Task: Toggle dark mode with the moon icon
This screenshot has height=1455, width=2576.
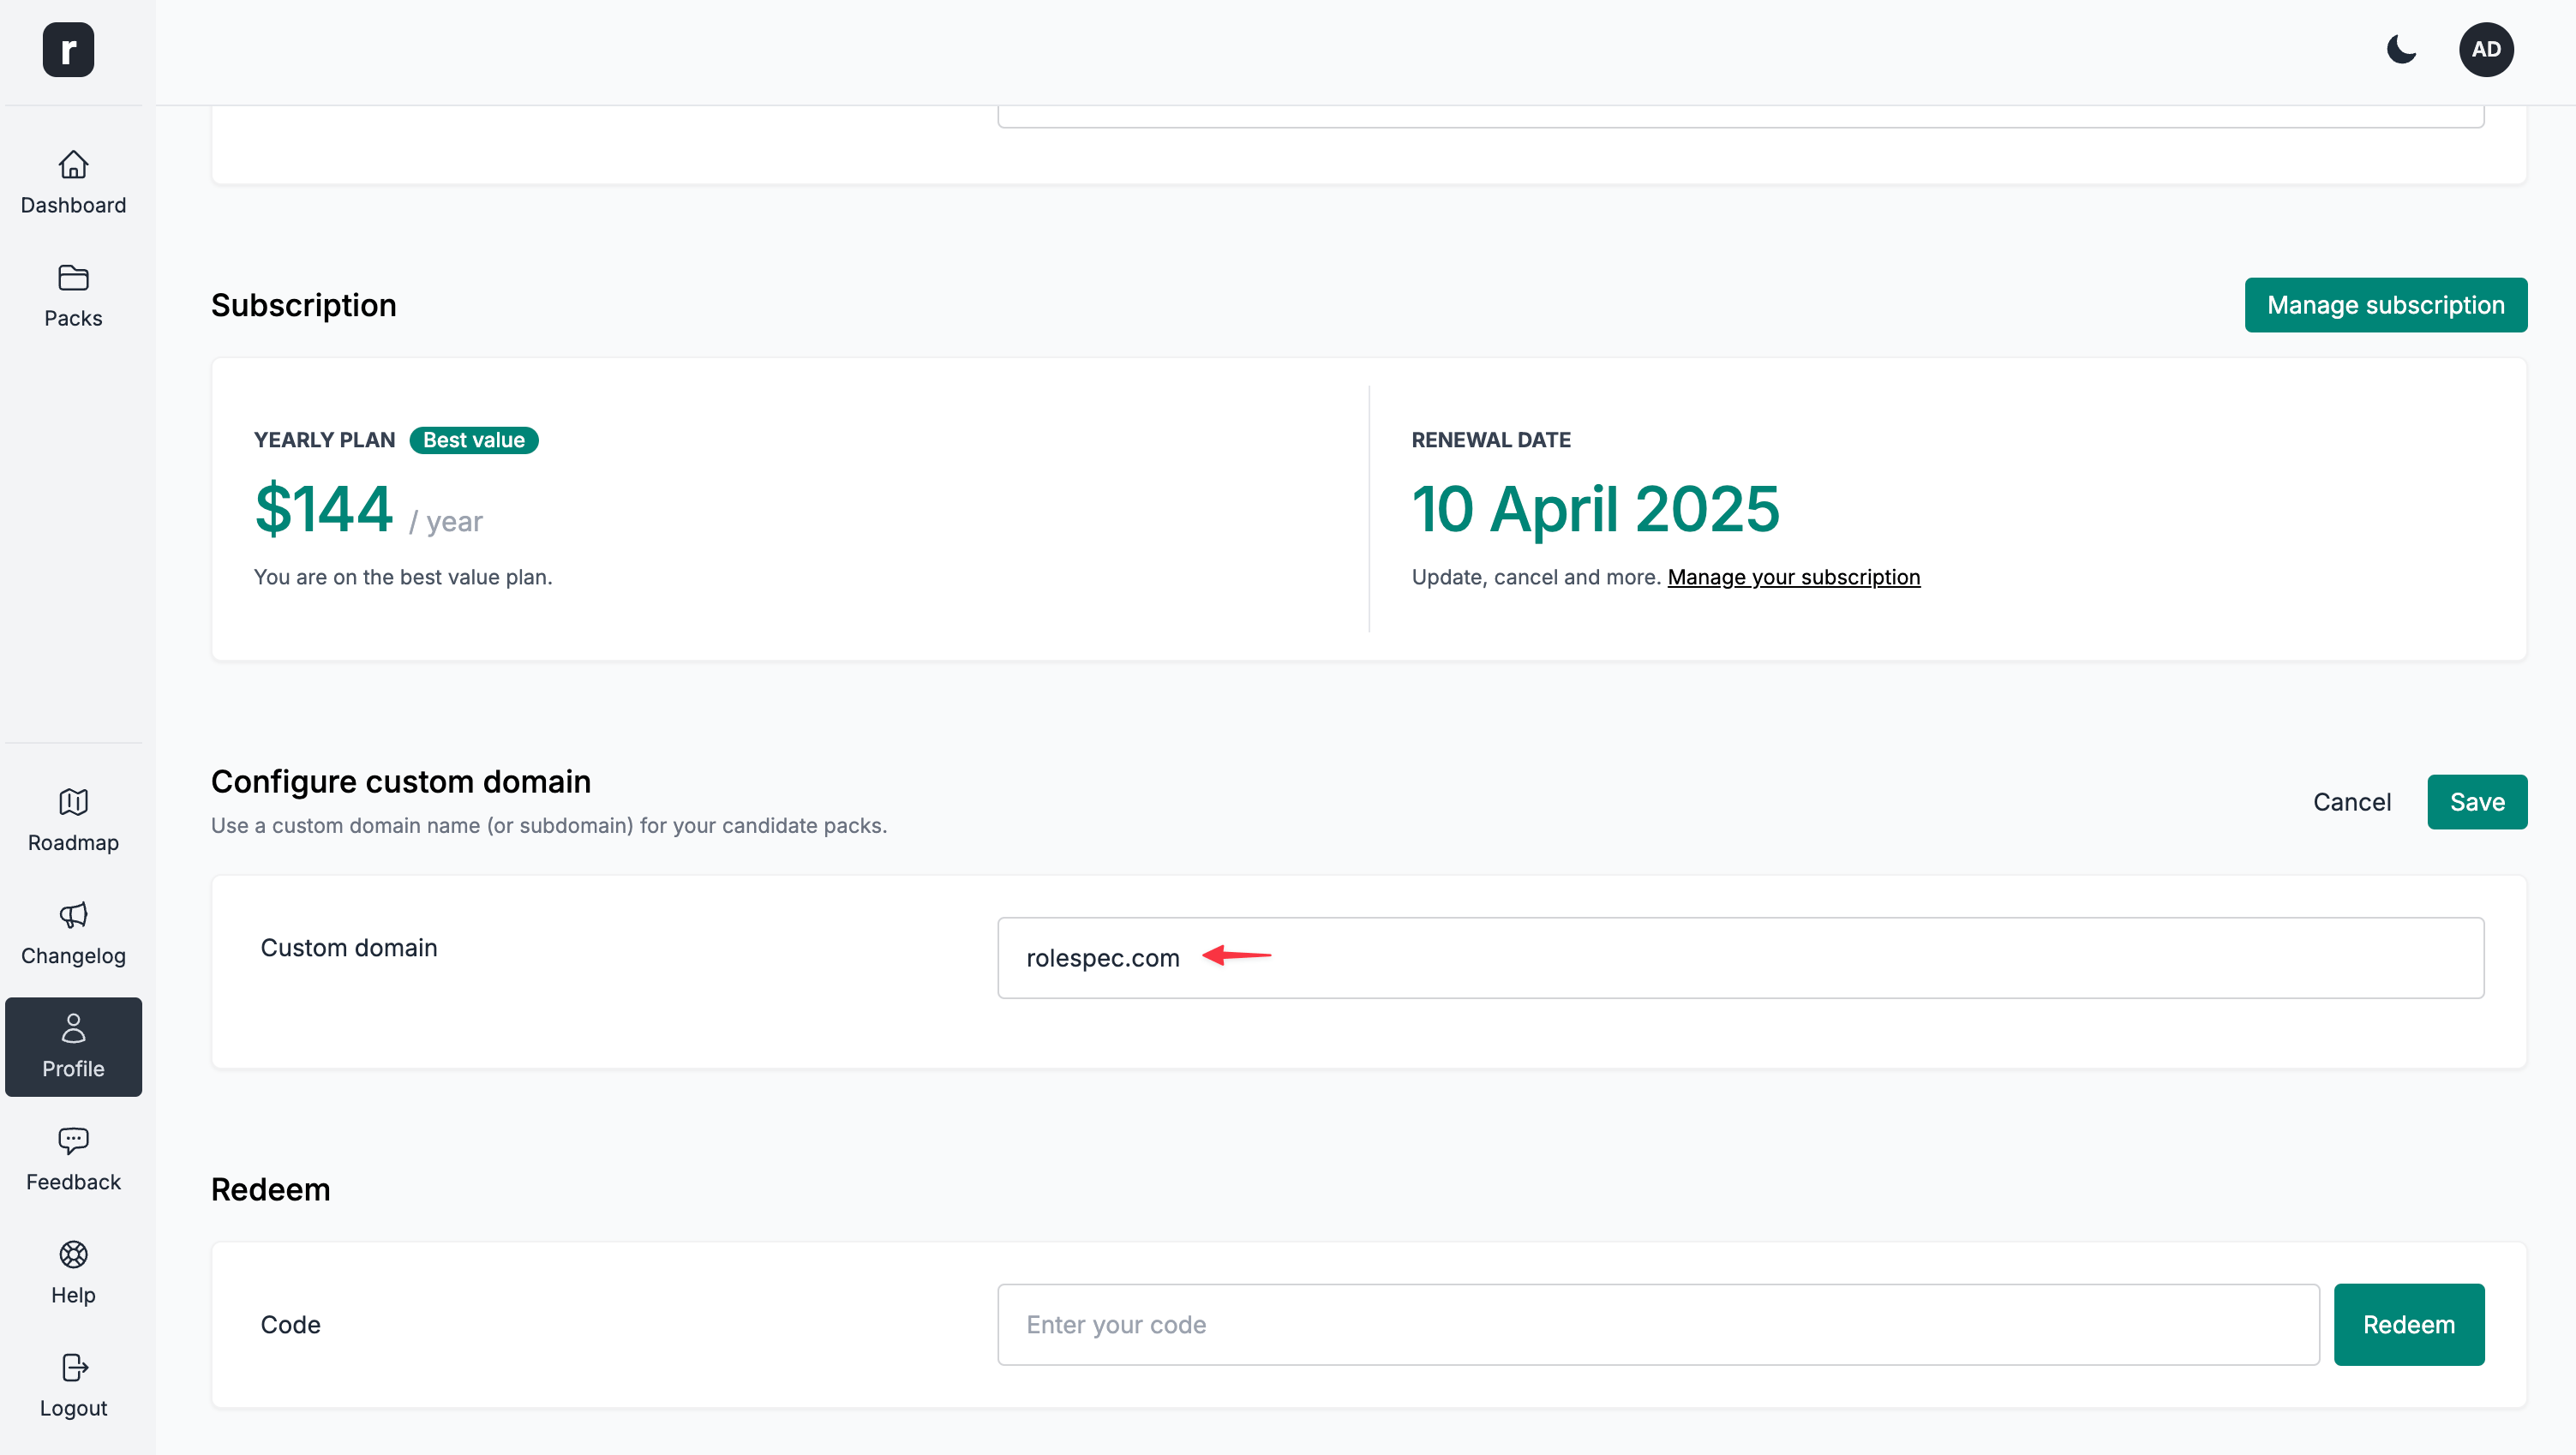Action: click(2401, 49)
